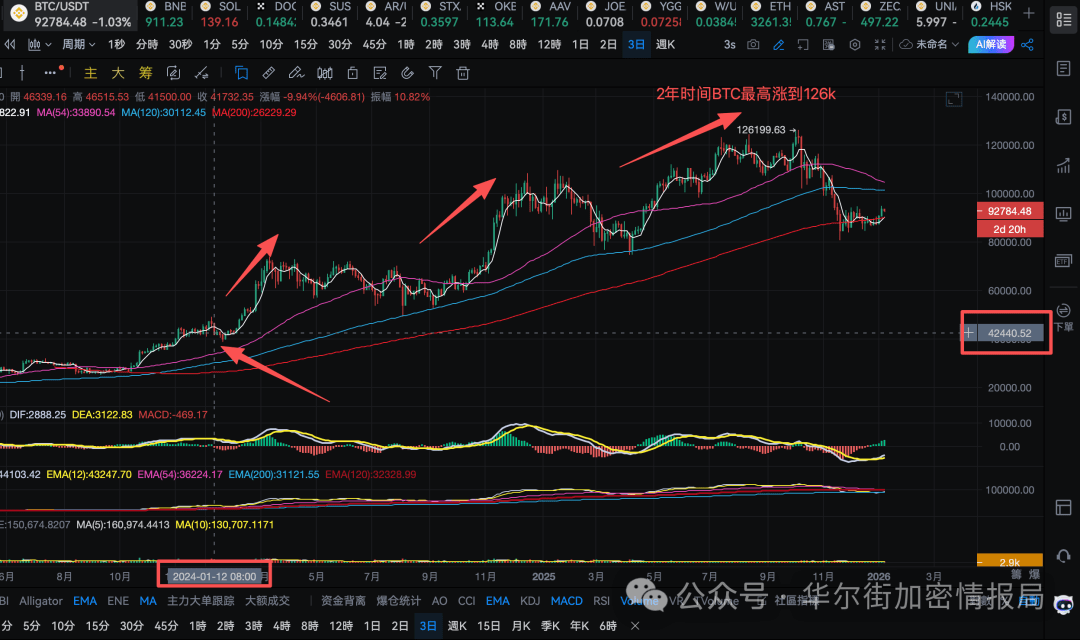
Task: Select 月K in bottom timeframe bar
Action: 521,626
